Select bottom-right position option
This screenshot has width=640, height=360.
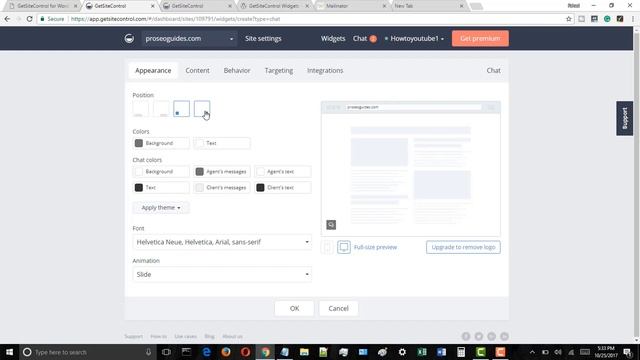pos(202,109)
